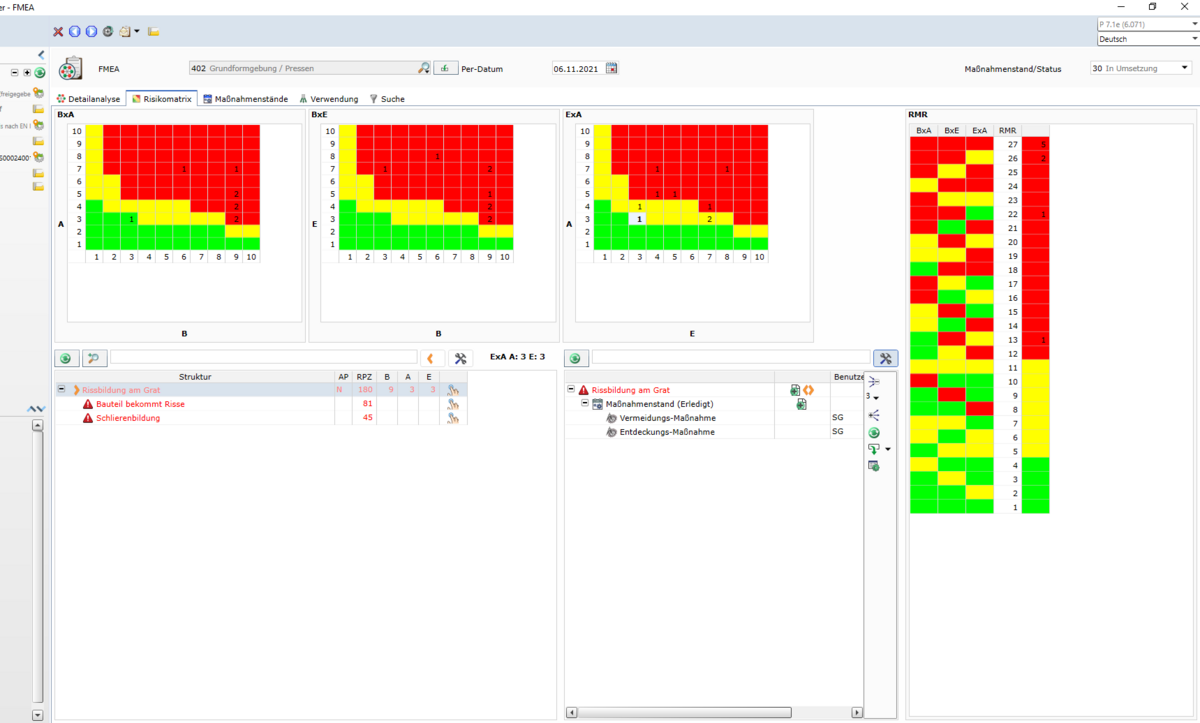Open tools icon above Struktur table

pos(460,357)
